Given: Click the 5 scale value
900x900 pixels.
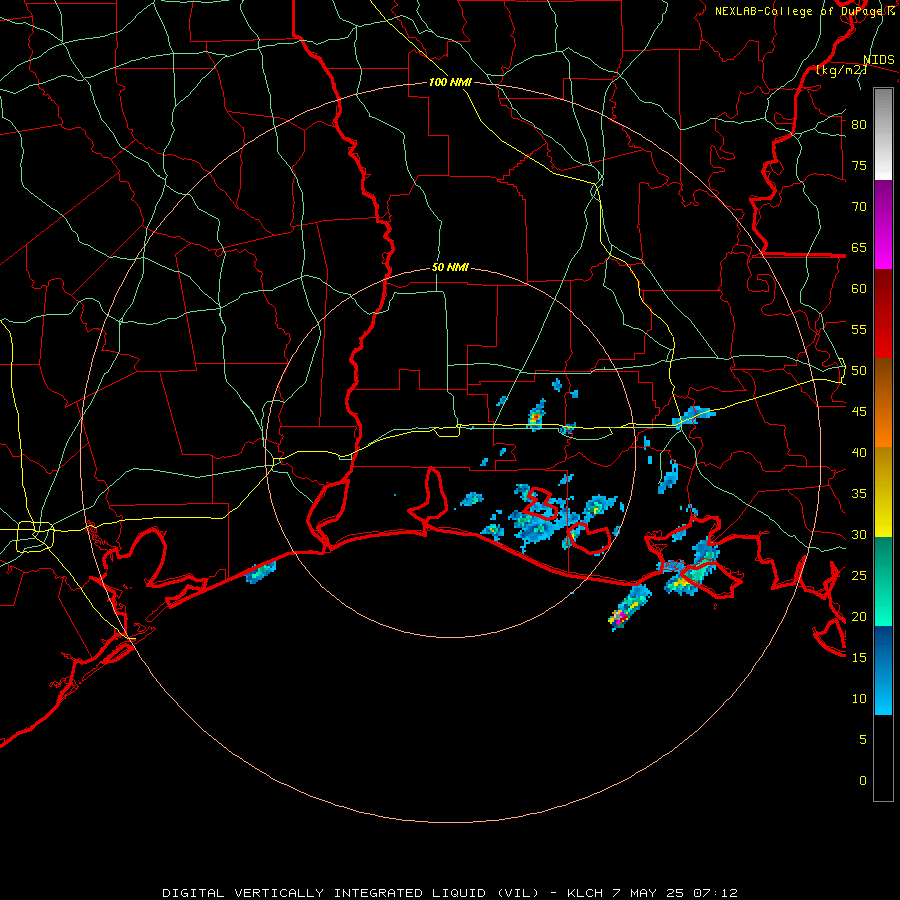Looking at the screenshot, I should click(x=863, y=740).
